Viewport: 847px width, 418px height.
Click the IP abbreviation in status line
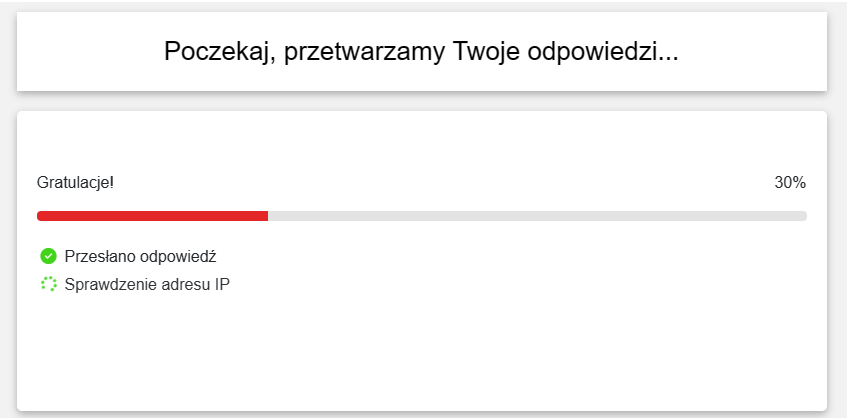point(223,285)
